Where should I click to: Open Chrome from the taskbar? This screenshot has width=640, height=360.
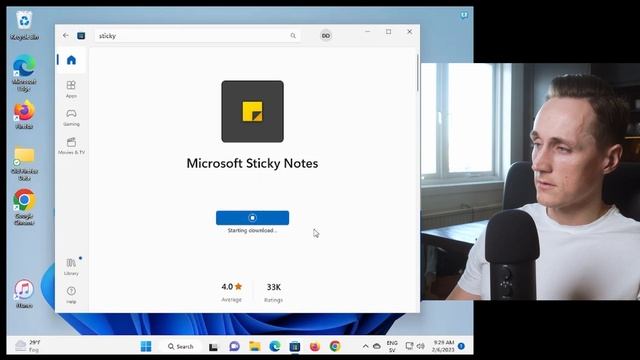335,347
